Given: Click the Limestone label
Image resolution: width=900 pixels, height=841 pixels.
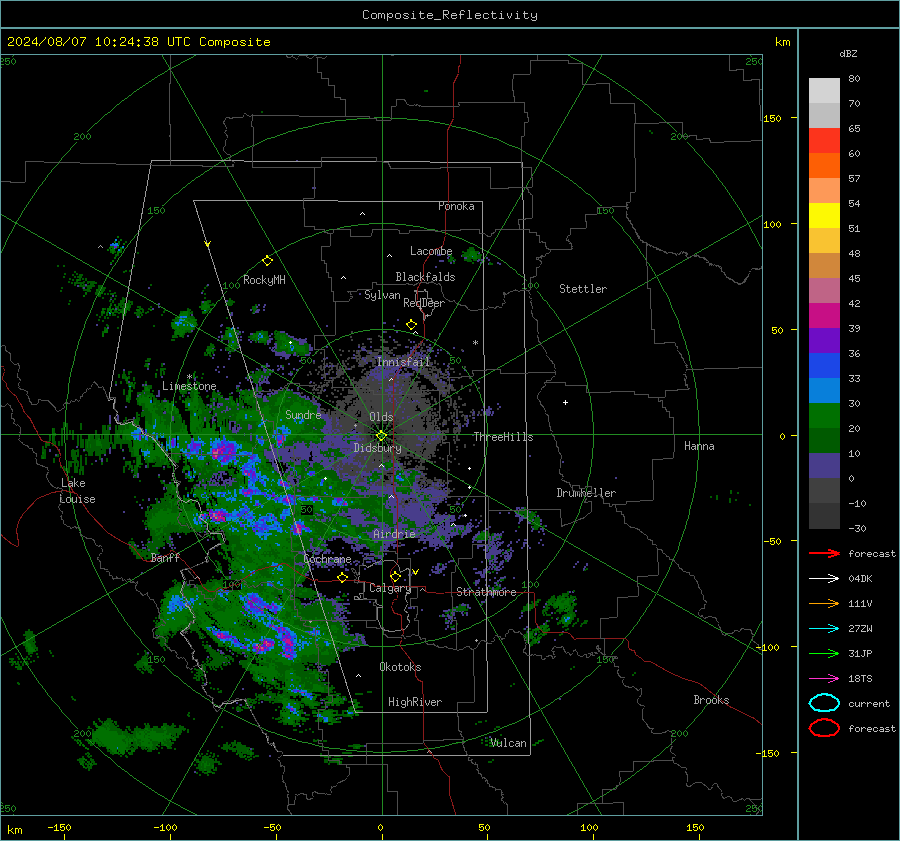Looking at the screenshot, I should tap(189, 386).
